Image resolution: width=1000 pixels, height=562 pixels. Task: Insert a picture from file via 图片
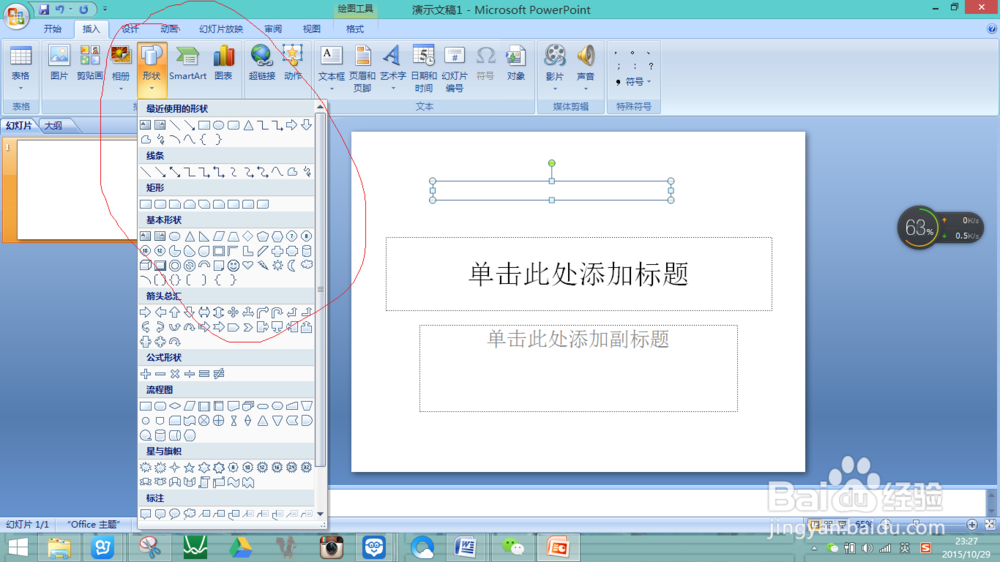[59, 63]
